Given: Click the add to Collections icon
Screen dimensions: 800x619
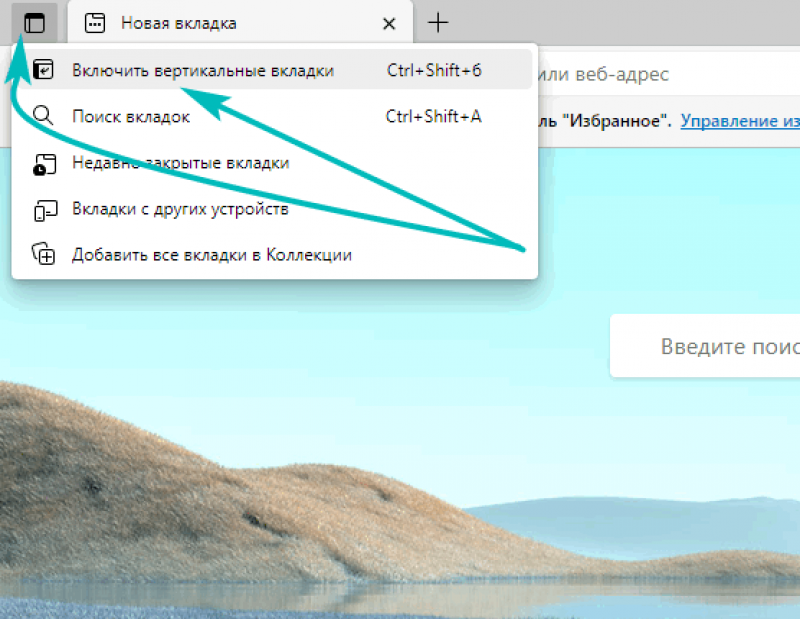Looking at the screenshot, I should point(44,255).
